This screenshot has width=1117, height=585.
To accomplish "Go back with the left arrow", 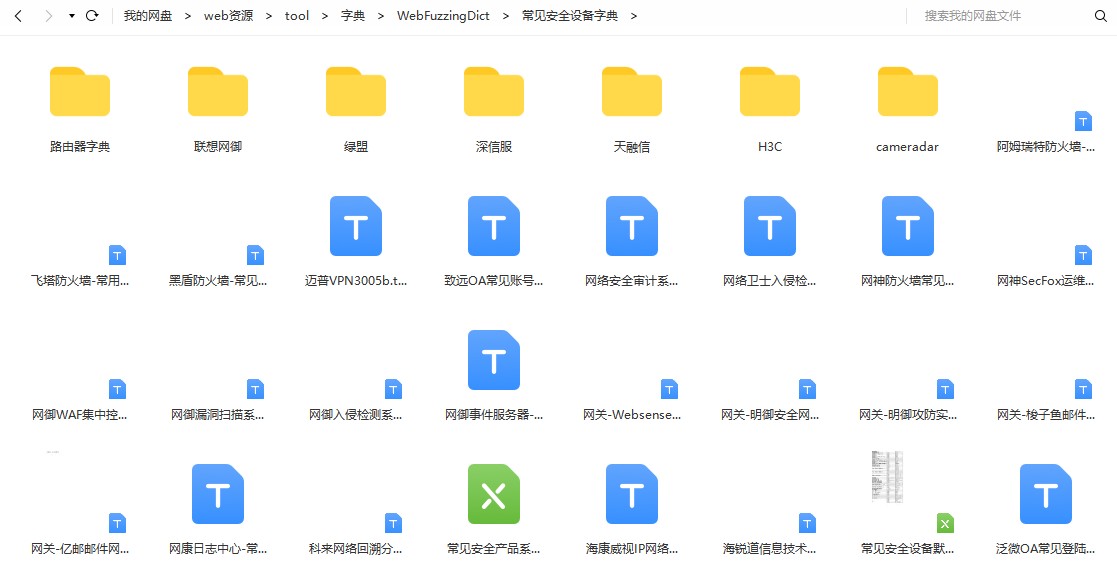I will (x=19, y=16).
